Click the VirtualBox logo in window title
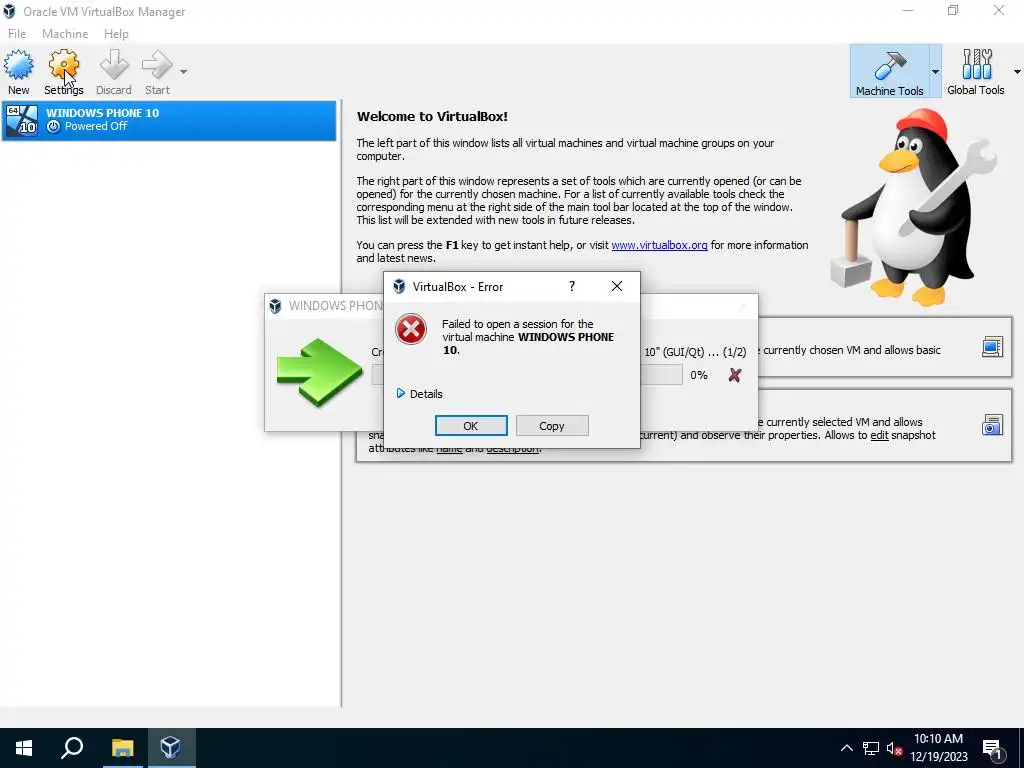1024x768 pixels. click(x=9, y=11)
